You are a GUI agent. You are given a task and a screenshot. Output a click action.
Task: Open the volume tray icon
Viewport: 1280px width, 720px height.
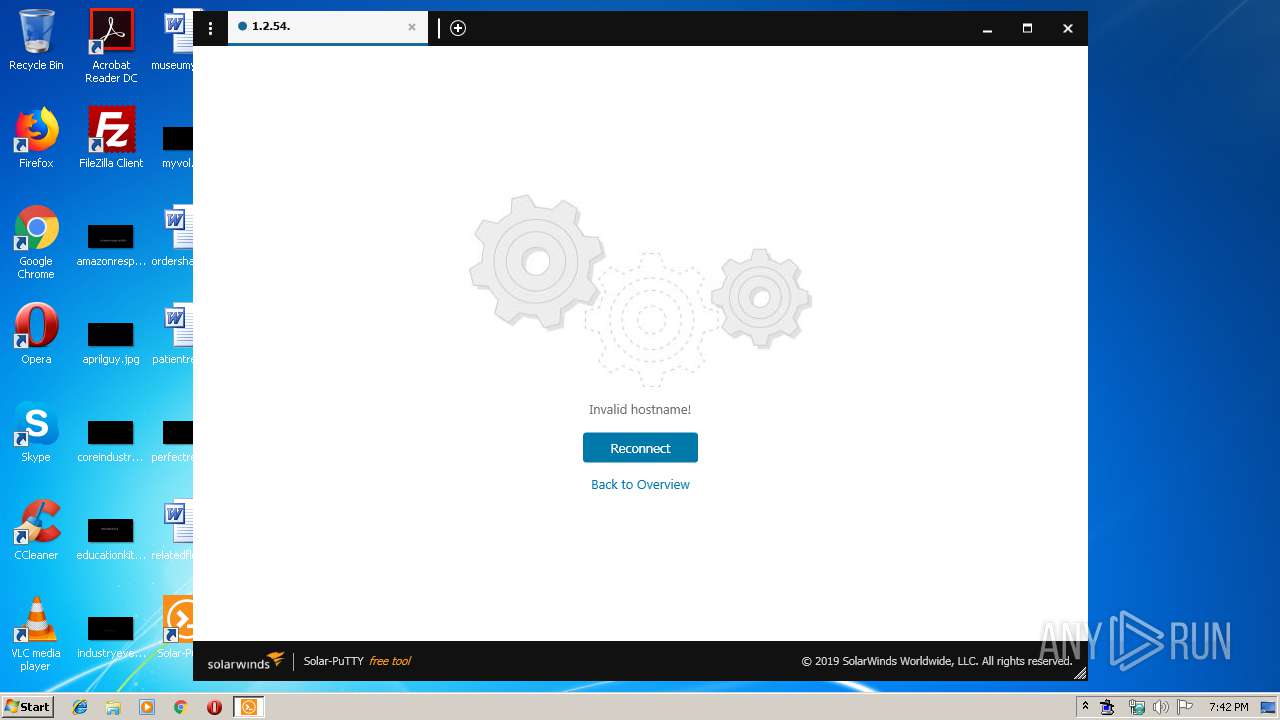pos(1161,707)
